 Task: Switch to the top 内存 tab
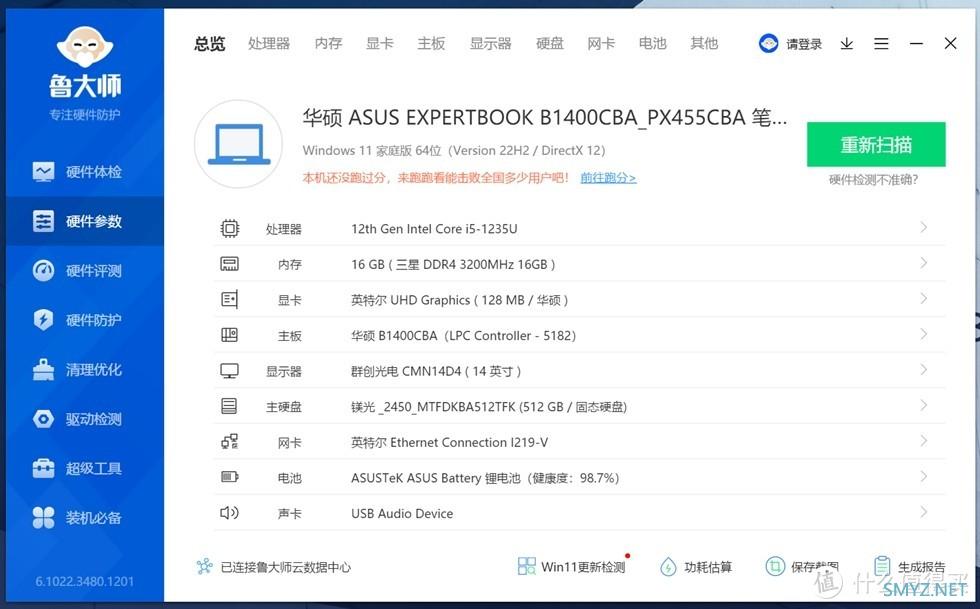tap(328, 44)
